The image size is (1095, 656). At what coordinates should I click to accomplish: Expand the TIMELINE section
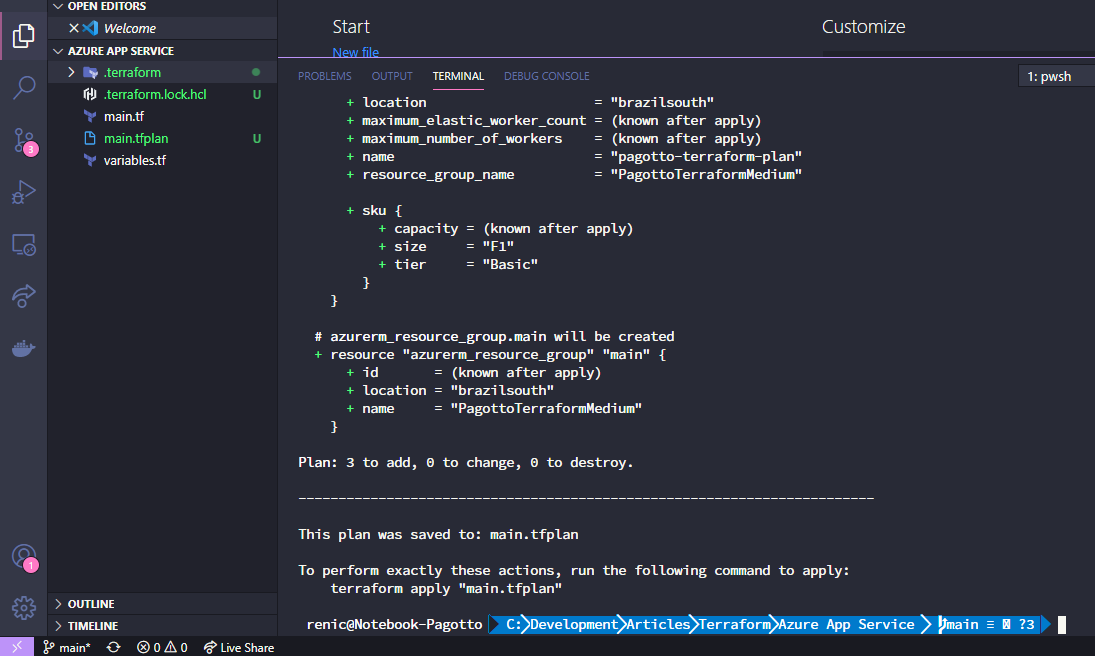pos(58,626)
